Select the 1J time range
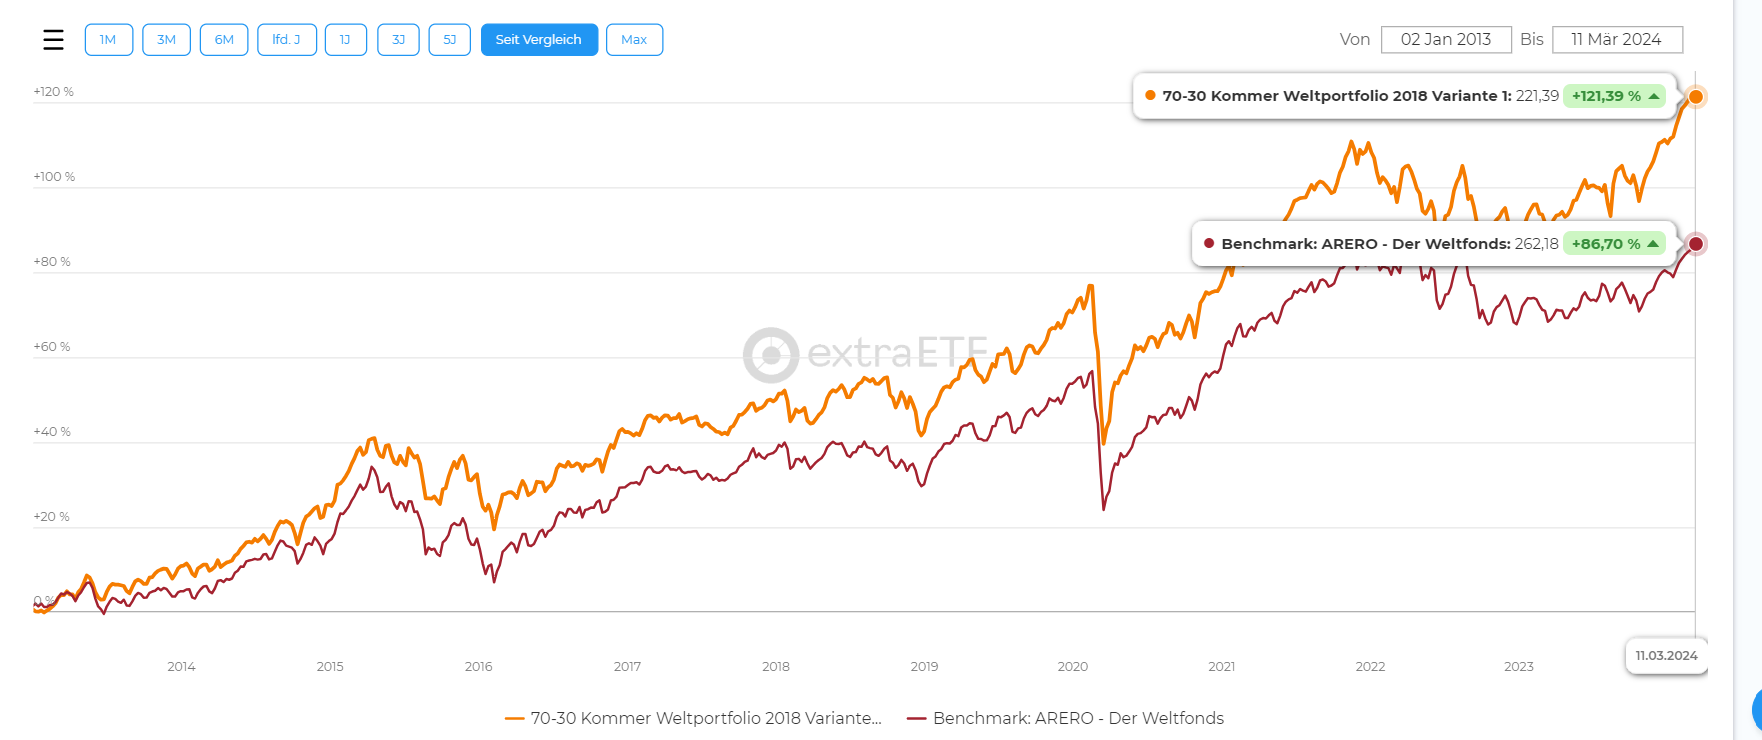 coord(346,40)
